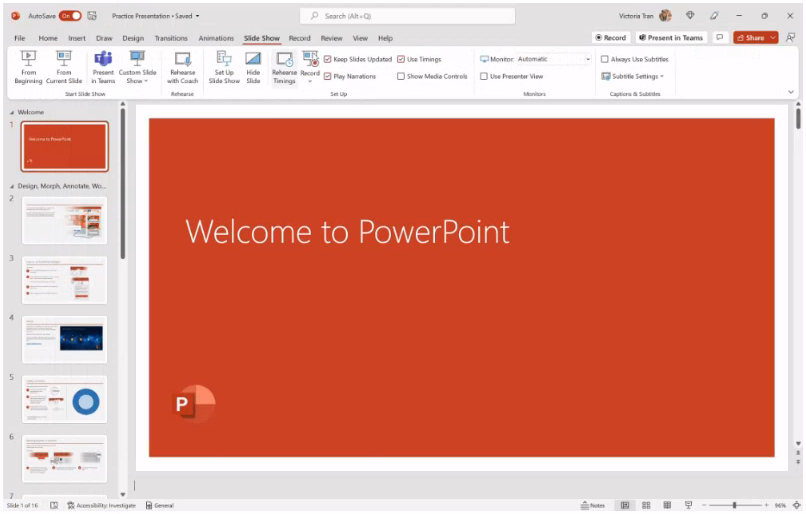Select slide 2 thumbnail
The image size is (806, 514).
pos(65,221)
